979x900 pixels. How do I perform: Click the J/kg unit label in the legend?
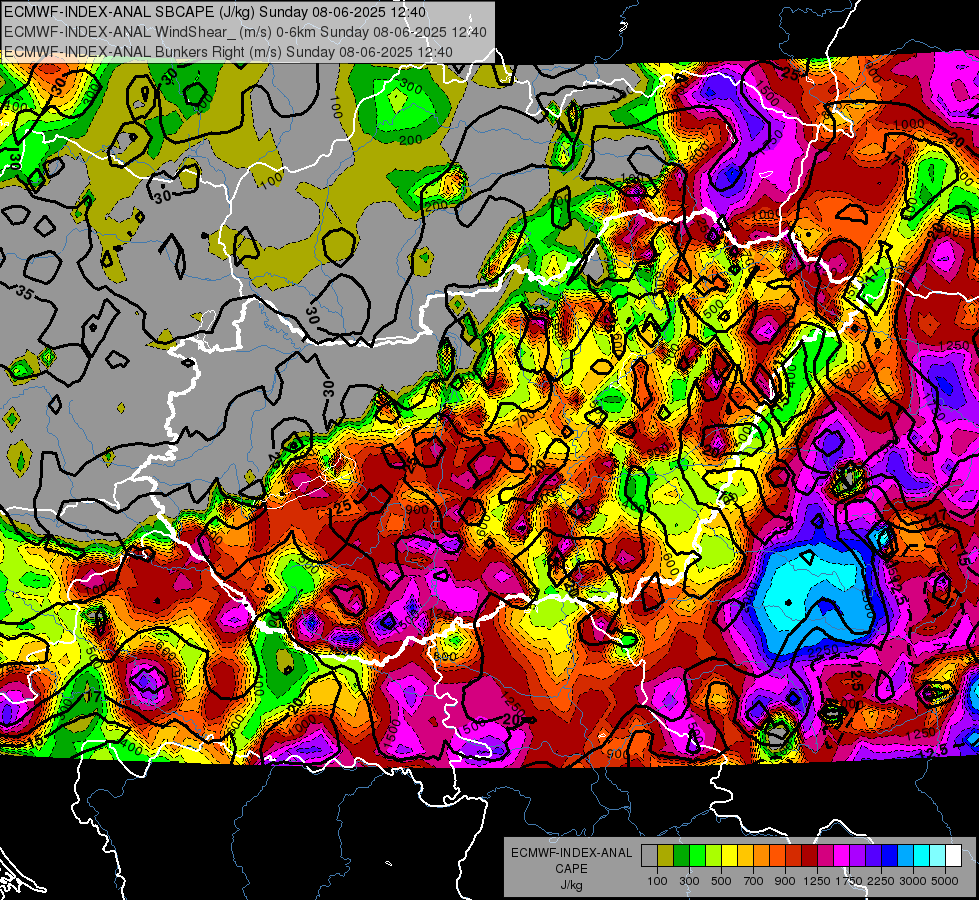571,885
